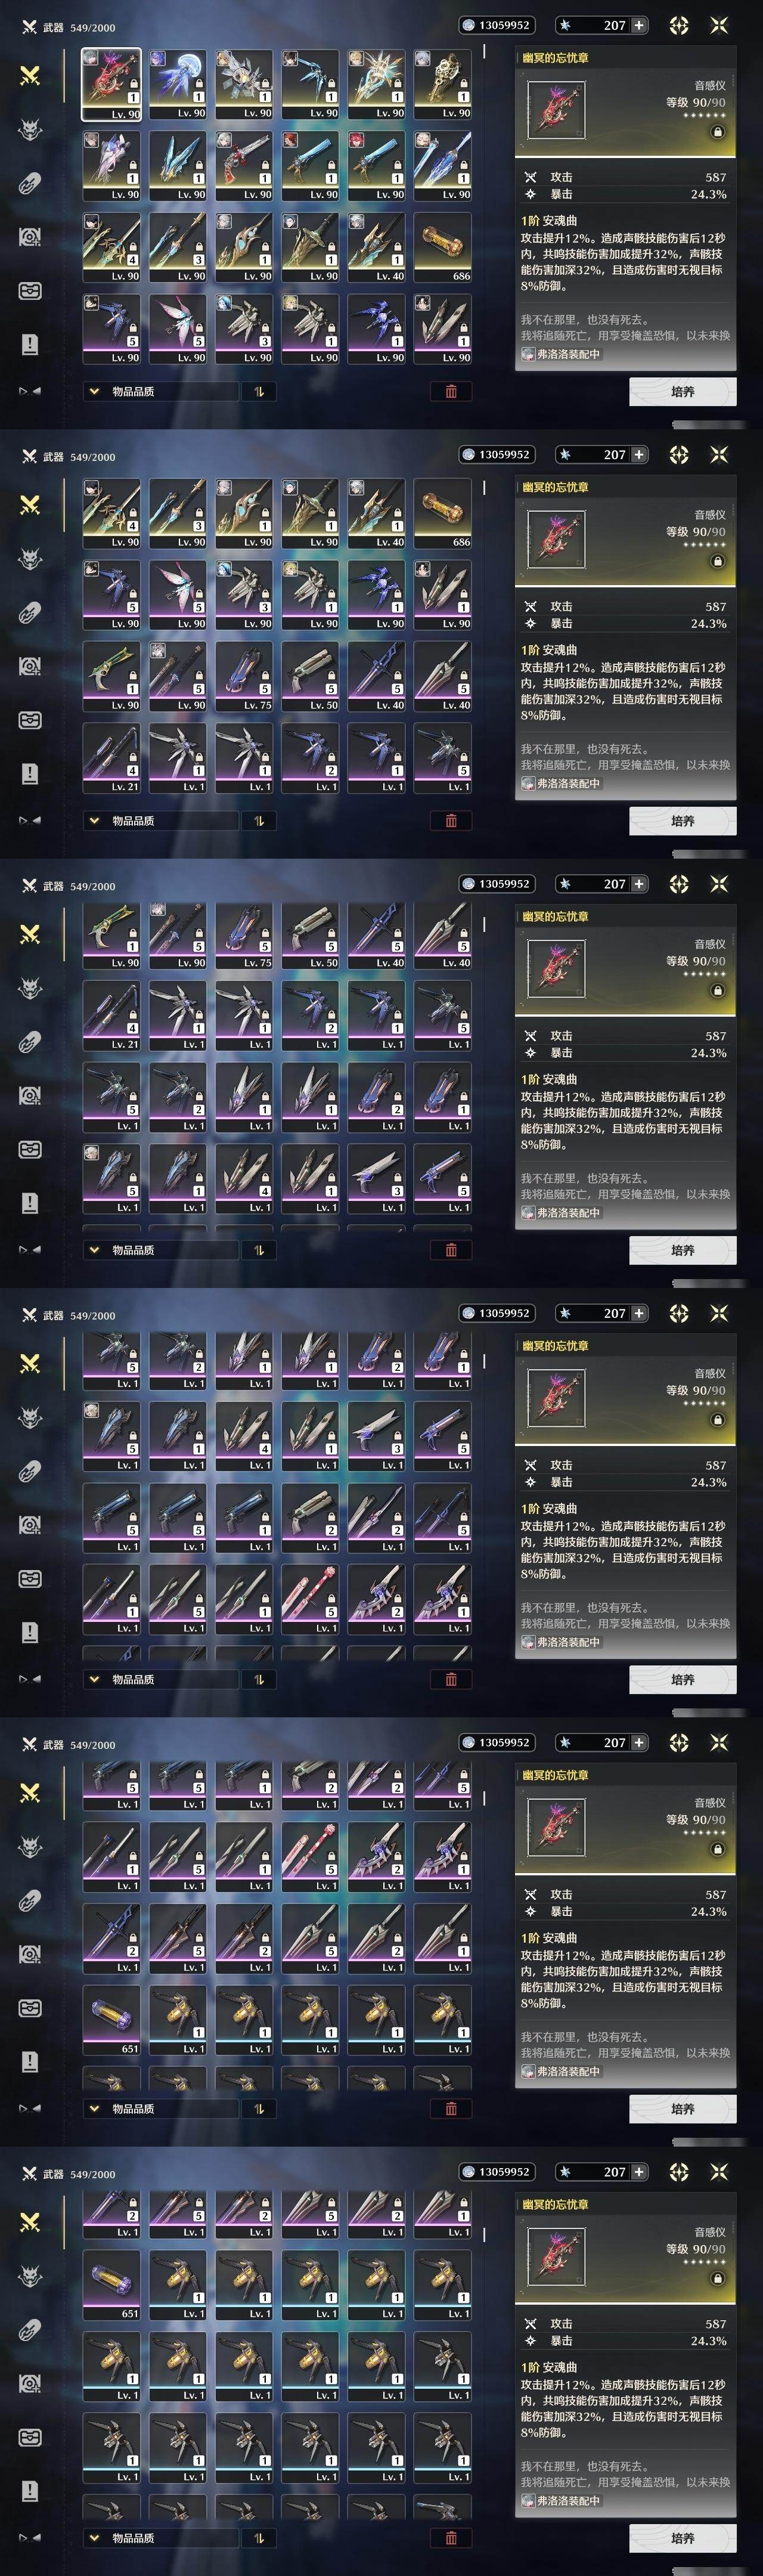Screen dimensions: 763x2576
Task: Open the pill-shaped materials category in topmost sidebar
Action: 30,184
